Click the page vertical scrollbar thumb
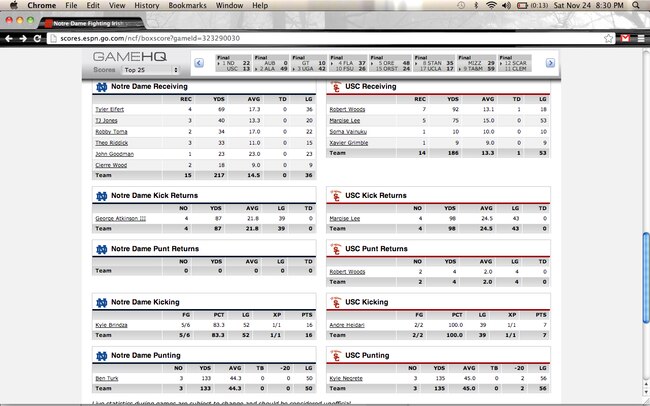This screenshot has height=406, width=650. pyautogui.click(x=646, y=278)
